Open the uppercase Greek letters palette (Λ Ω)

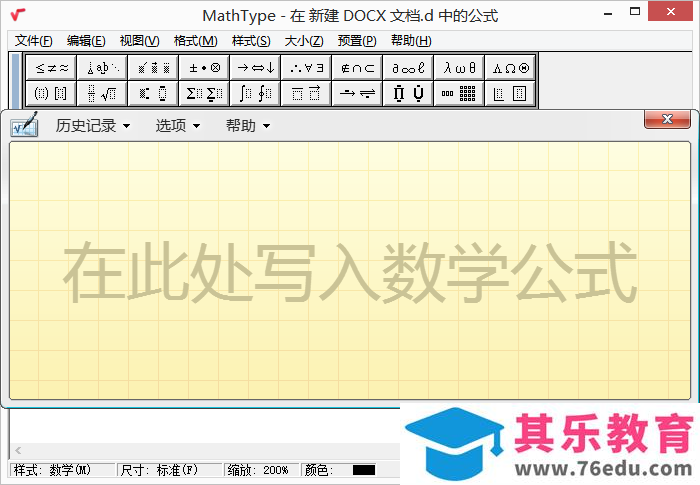pos(510,68)
